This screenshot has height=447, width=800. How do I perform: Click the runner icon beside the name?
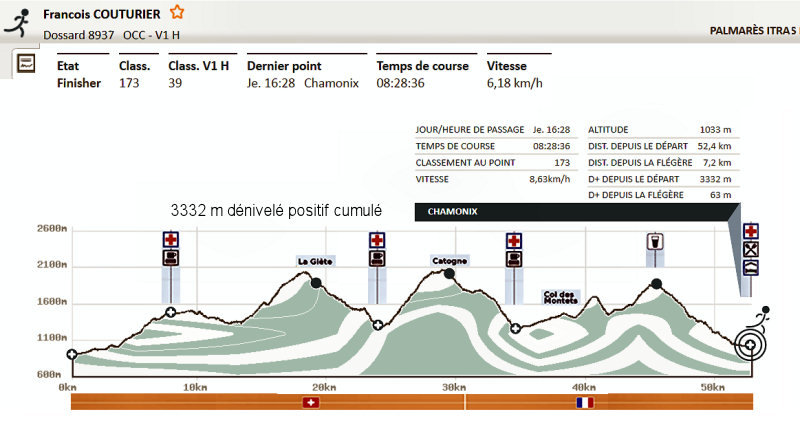click(x=18, y=23)
